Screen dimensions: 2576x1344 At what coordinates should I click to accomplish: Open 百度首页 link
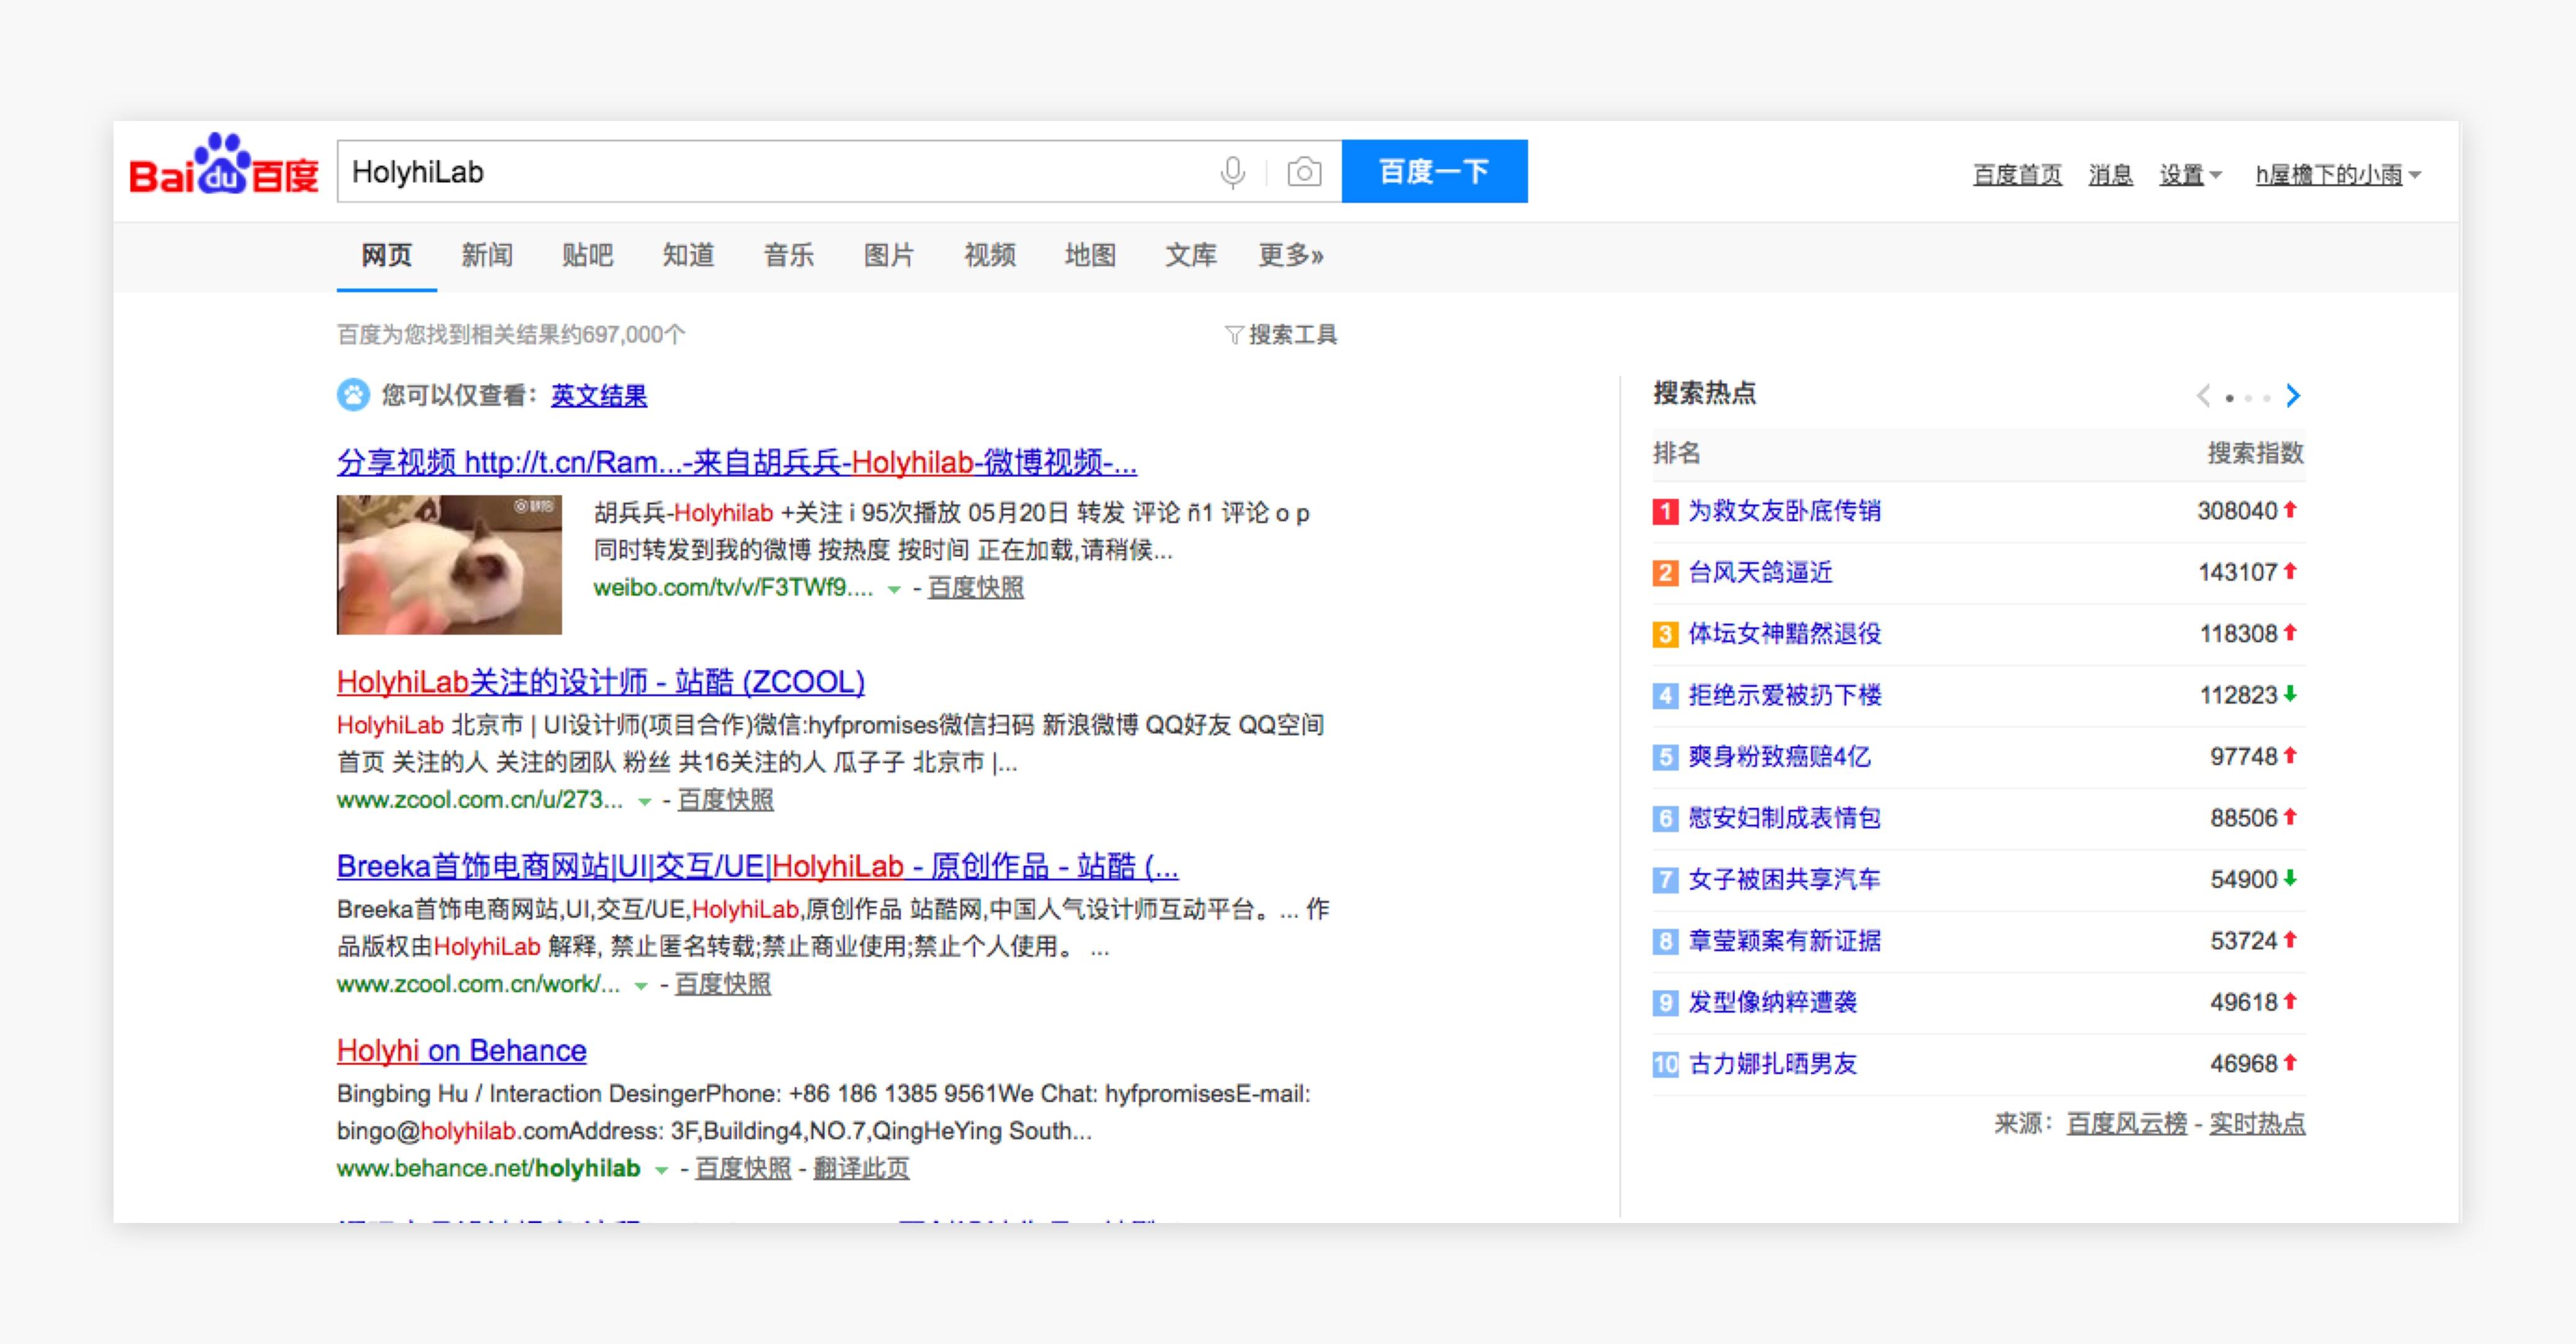2017,175
